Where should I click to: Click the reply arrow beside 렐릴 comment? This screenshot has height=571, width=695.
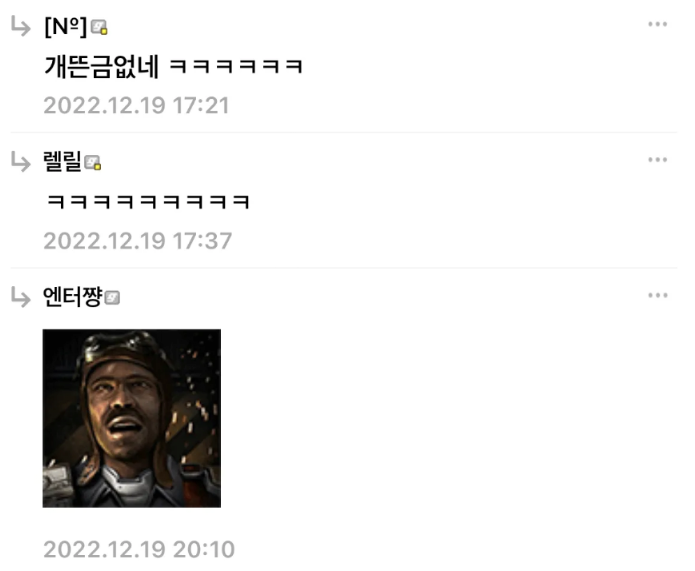point(21,161)
